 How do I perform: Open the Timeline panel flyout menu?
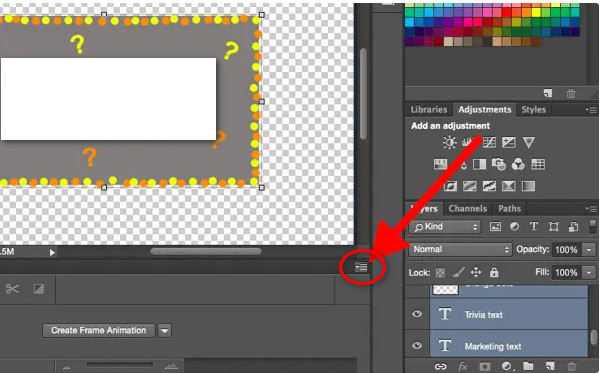click(x=361, y=267)
